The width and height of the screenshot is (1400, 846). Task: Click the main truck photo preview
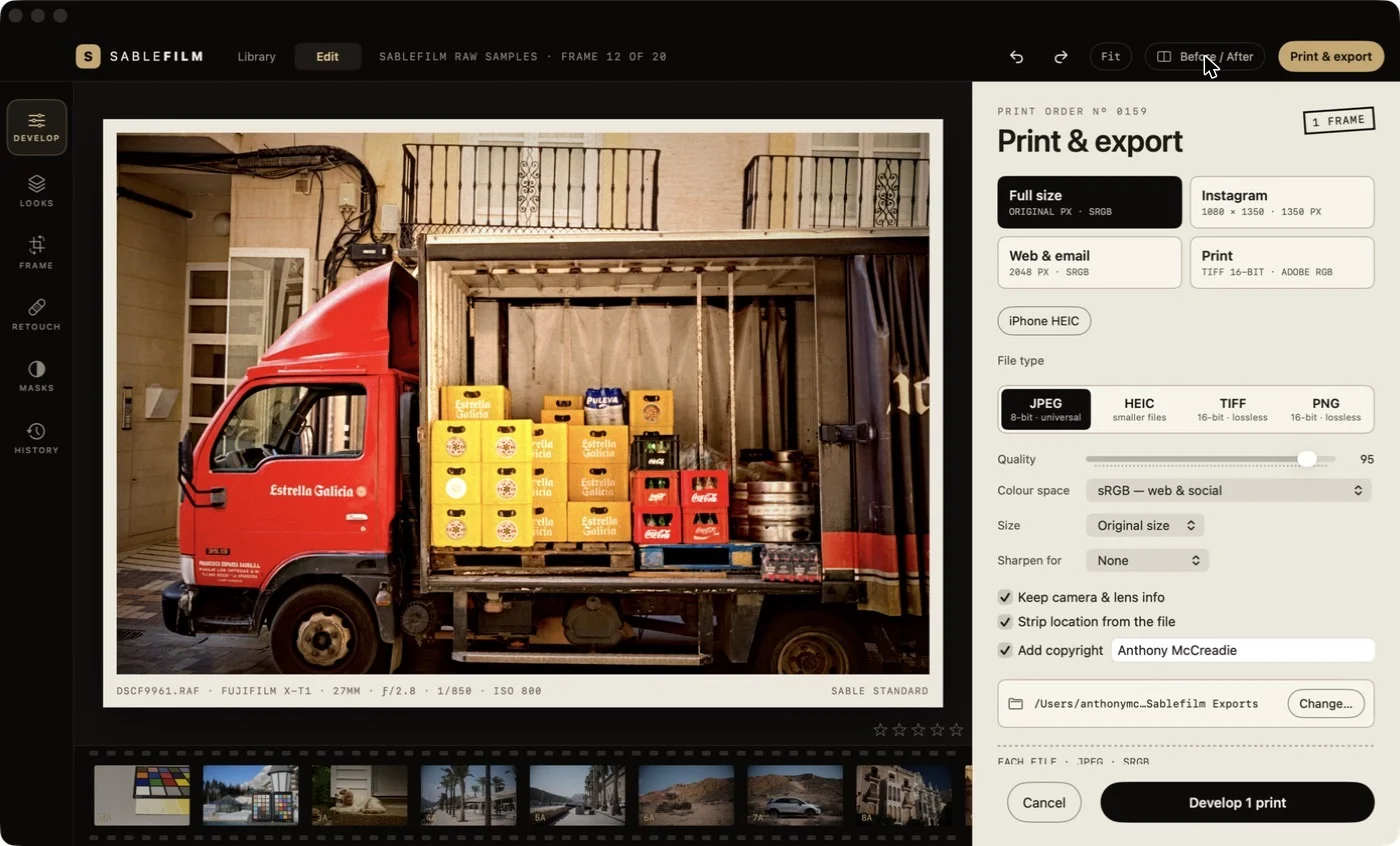(x=523, y=403)
